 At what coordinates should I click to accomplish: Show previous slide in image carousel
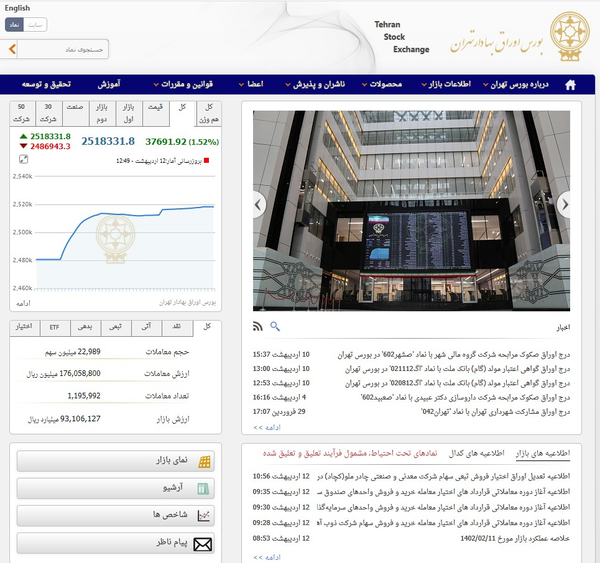tap(259, 205)
